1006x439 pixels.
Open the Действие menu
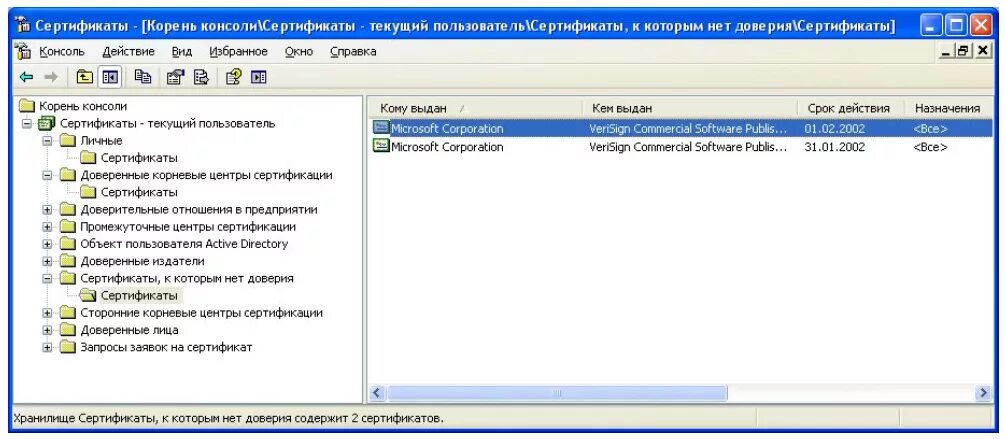pyautogui.click(x=128, y=51)
